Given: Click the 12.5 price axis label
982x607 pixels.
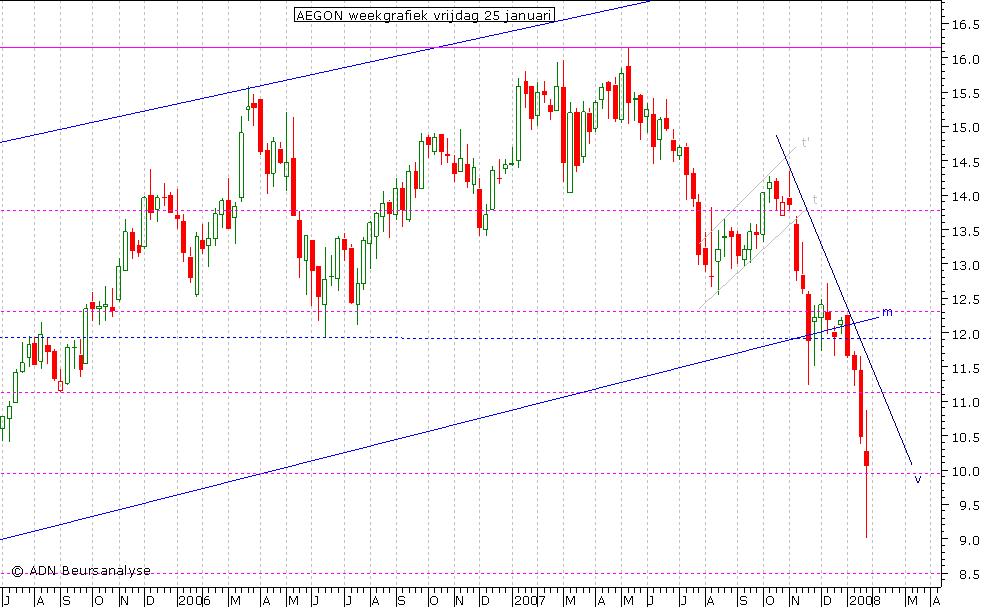Looking at the screenshot, I should tap(965, 300).
